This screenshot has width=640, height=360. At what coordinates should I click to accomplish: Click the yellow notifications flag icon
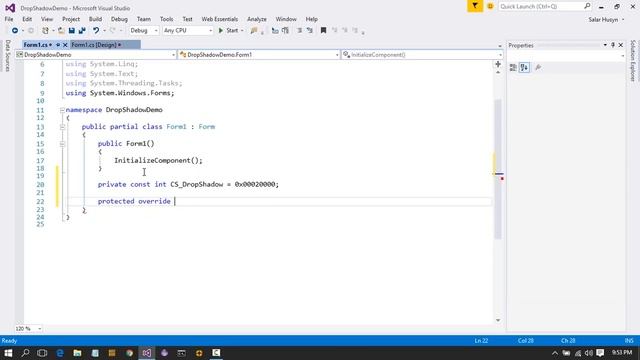pyautogui.click(x=475, y=6)
